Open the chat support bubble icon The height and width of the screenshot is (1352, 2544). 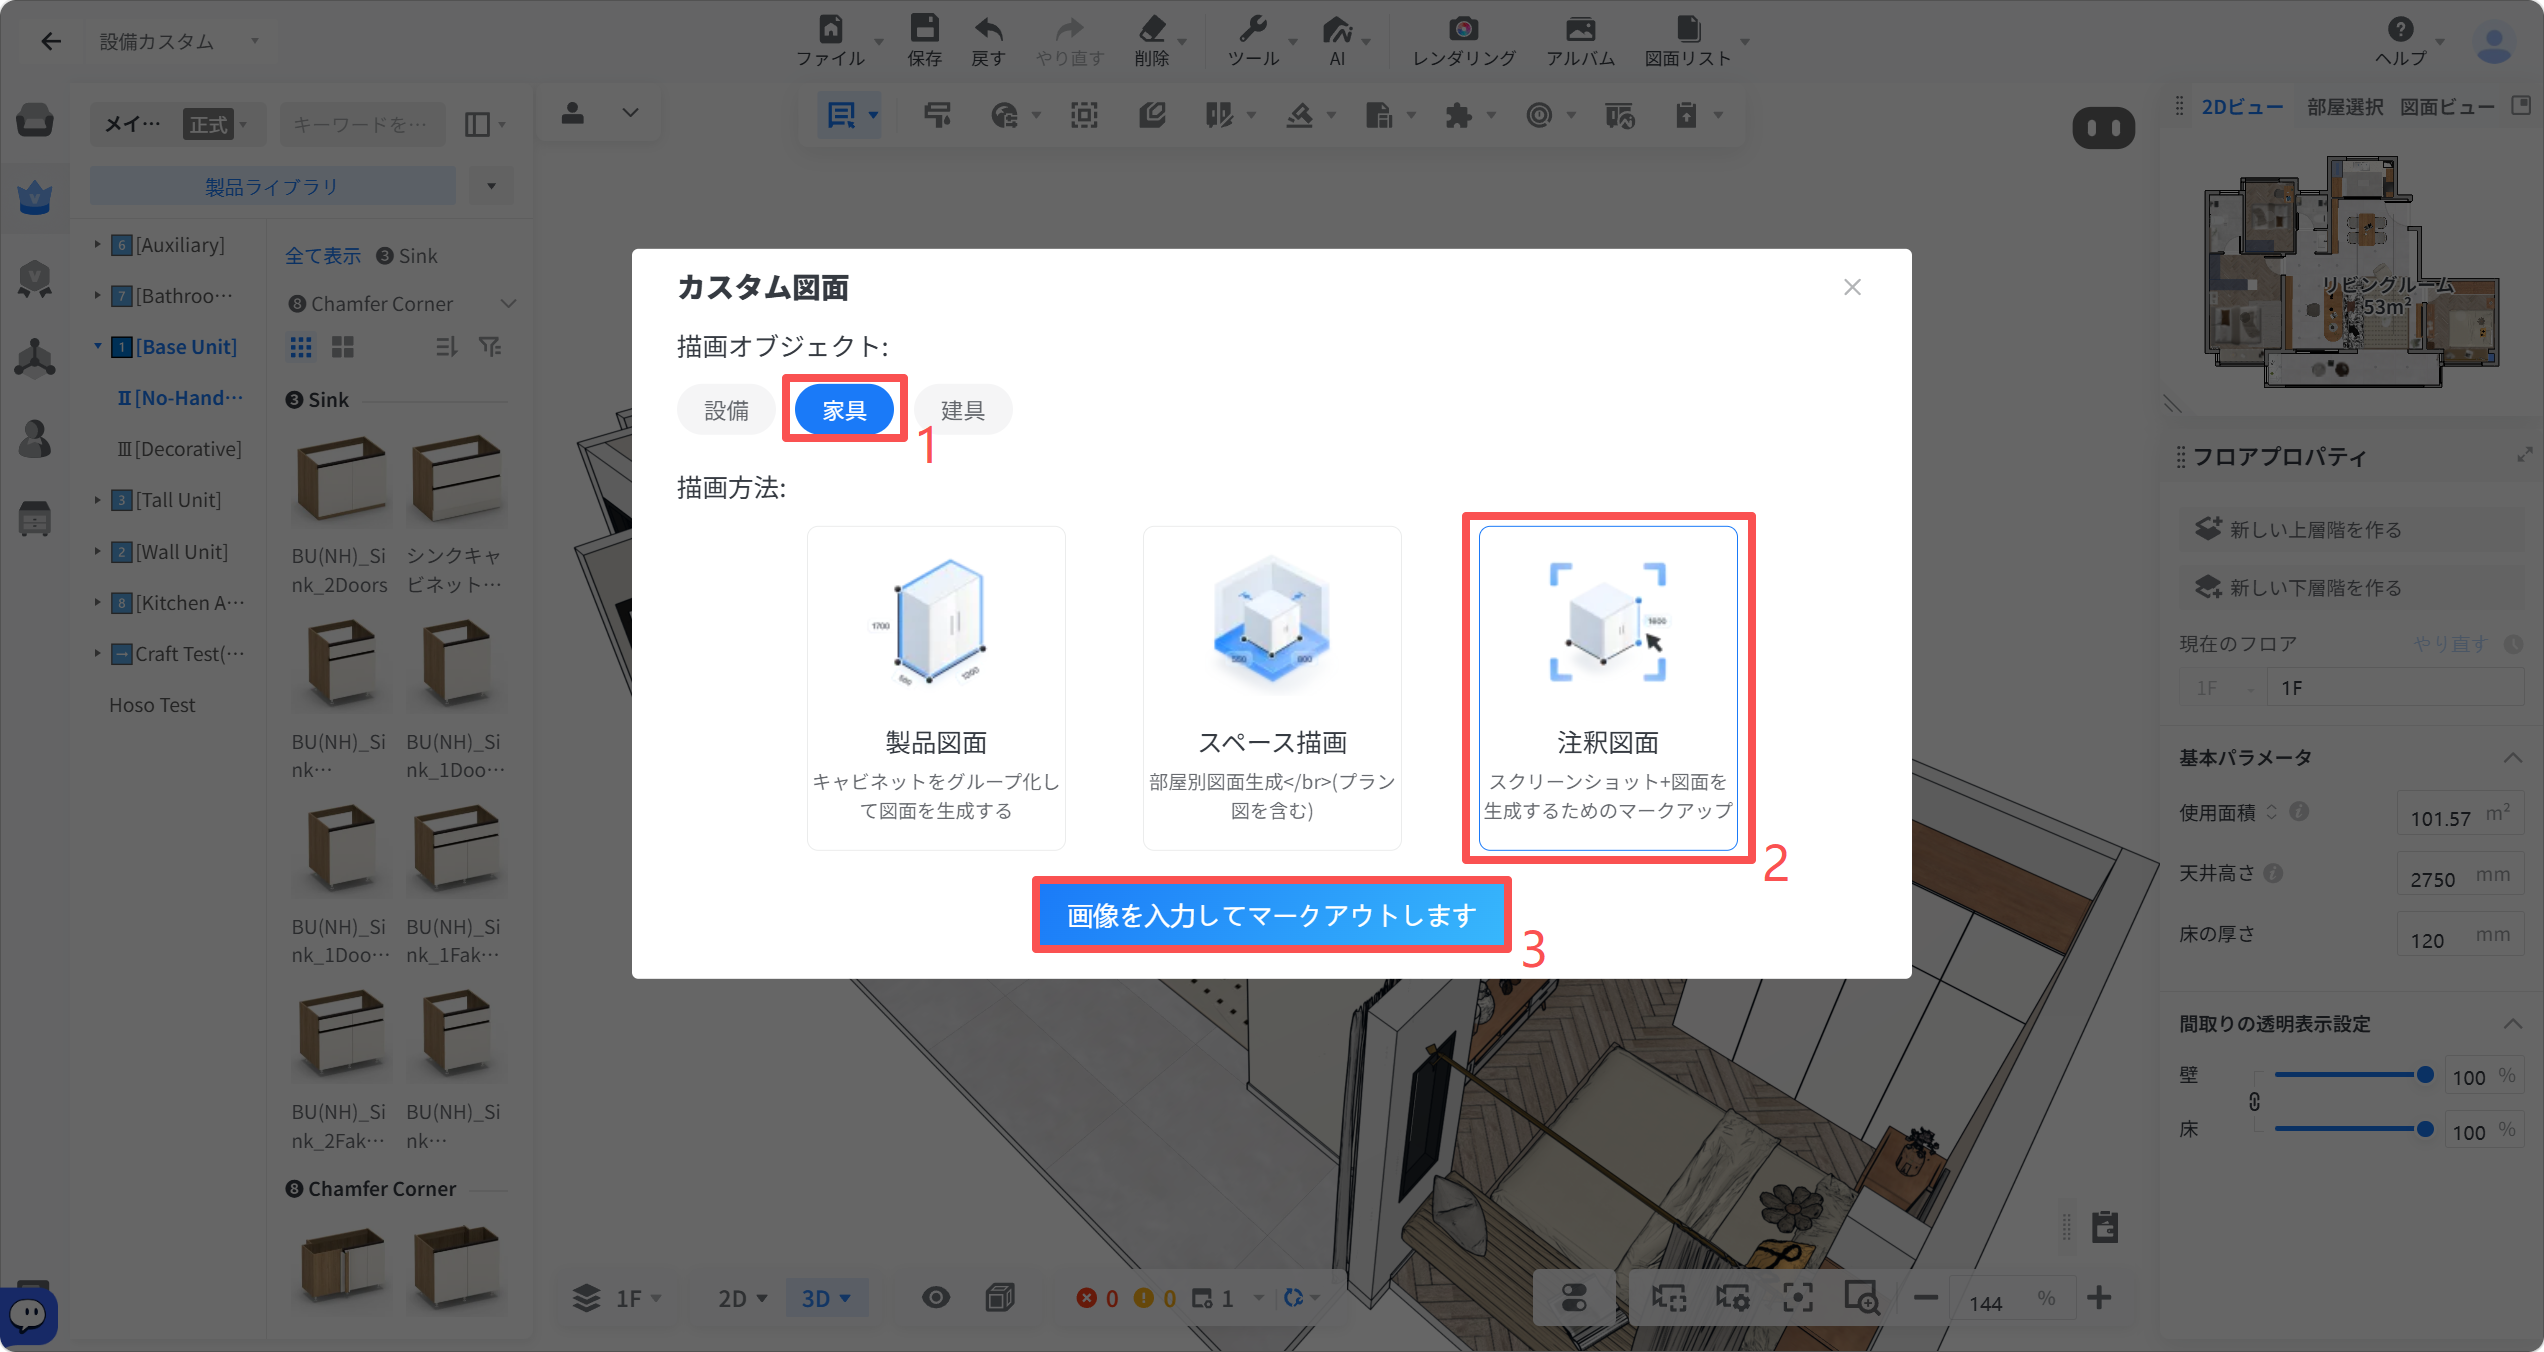click(x=28, y=1315)
